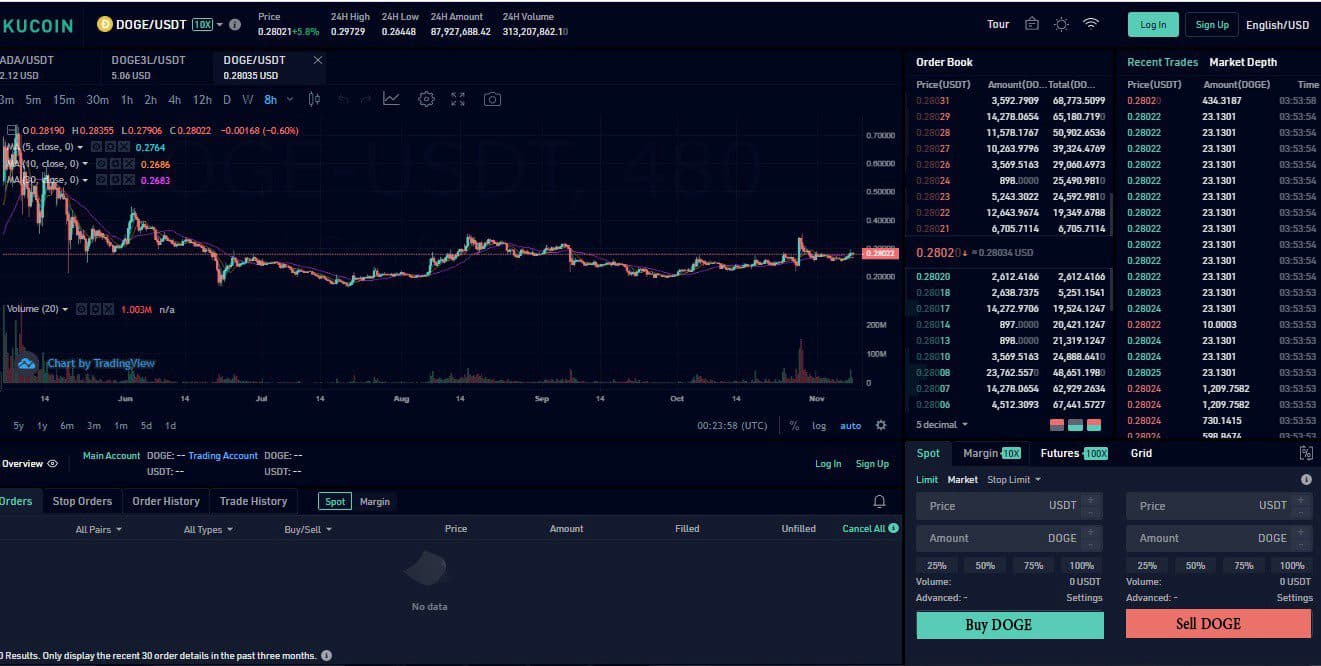Expand MA (5, close, 0) indicator menu
This screenshot has height=666, width=1321.
(x=80, y=148)
